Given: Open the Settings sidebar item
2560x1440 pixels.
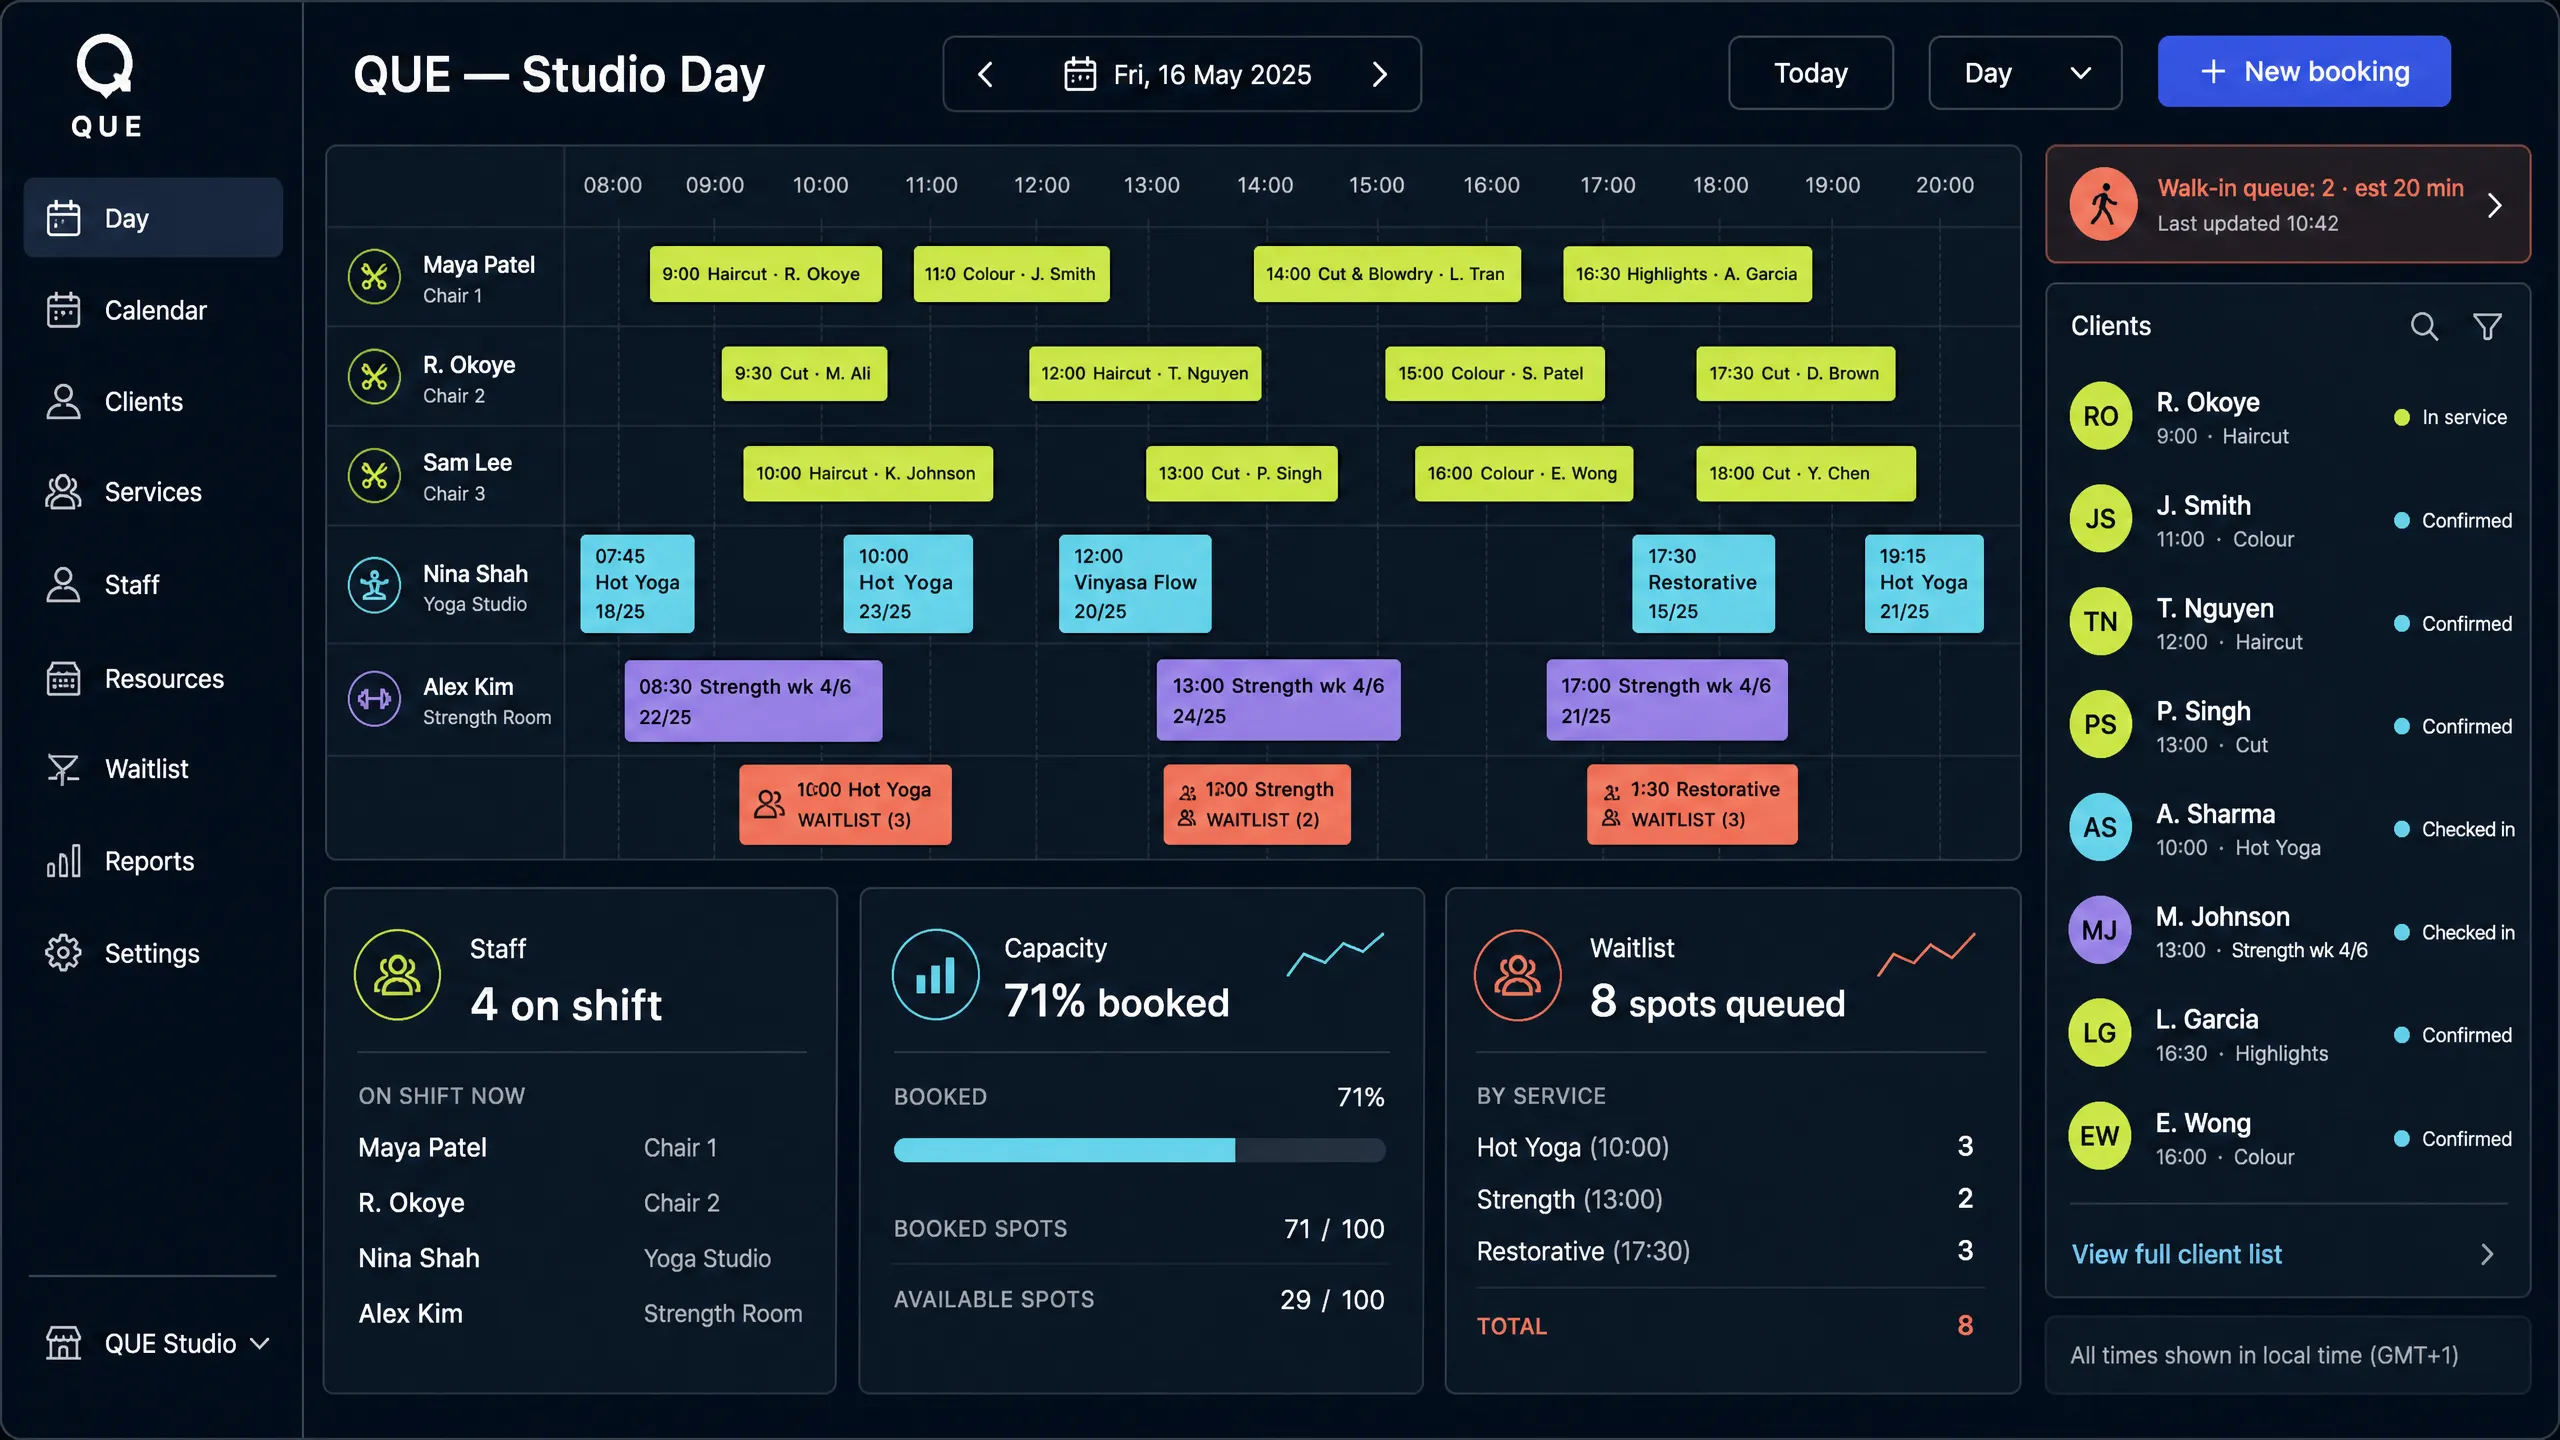Looking at the screenshot, I should tap(153, 953).
